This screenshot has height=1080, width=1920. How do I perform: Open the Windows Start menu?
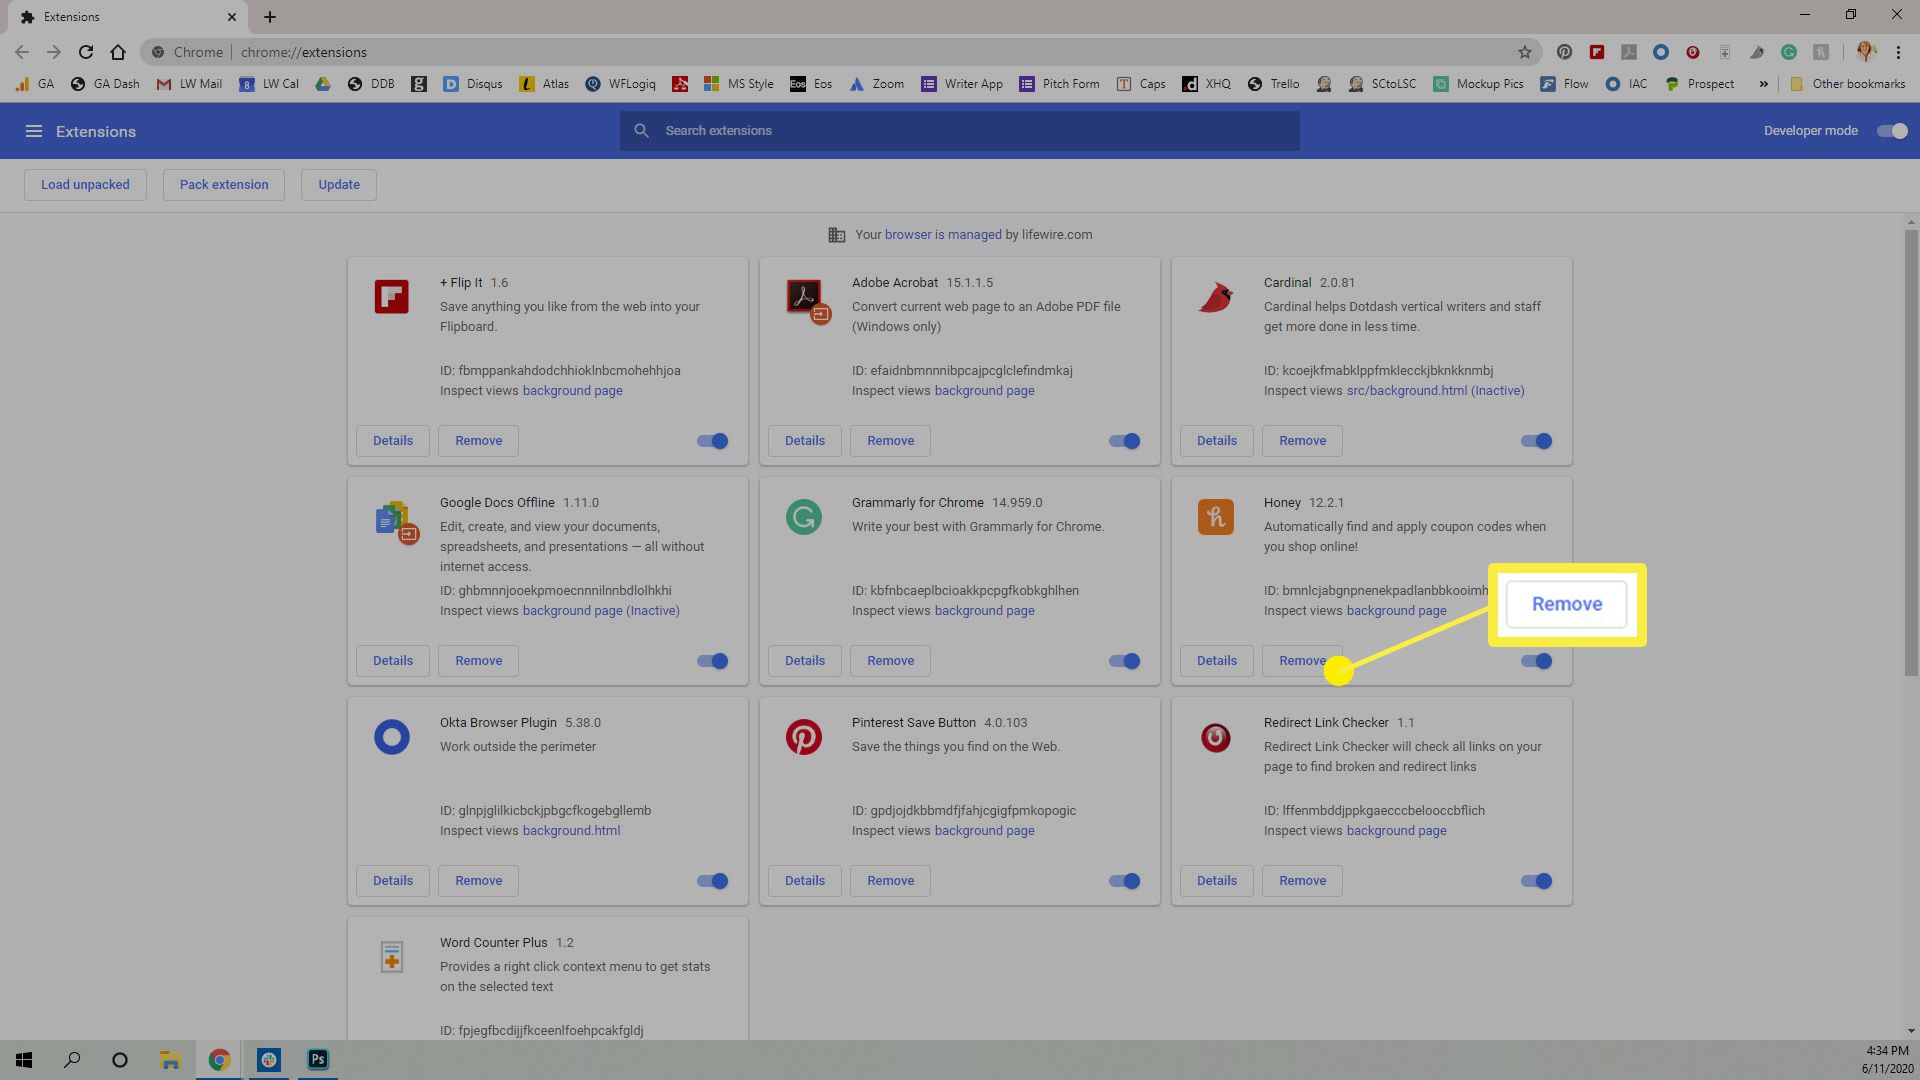tap(24, 1060)
